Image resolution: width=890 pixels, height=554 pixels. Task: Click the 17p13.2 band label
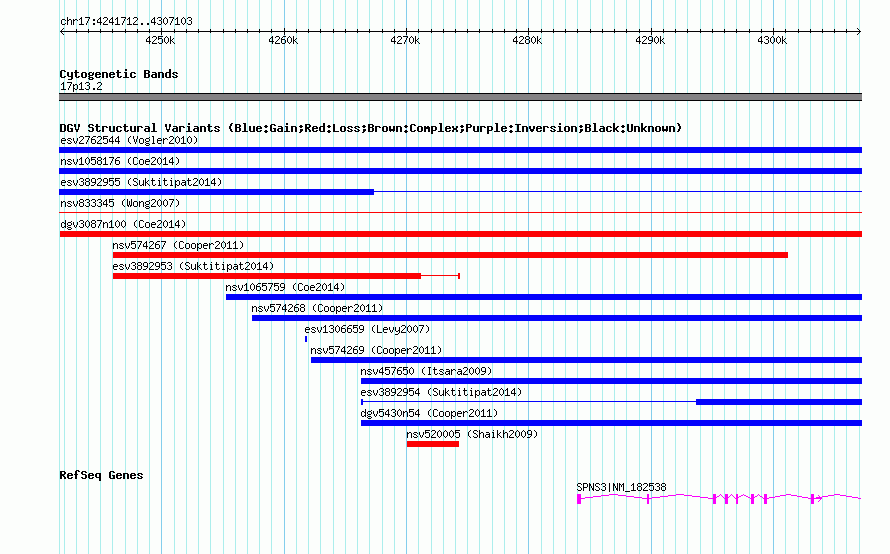[81, 86]
